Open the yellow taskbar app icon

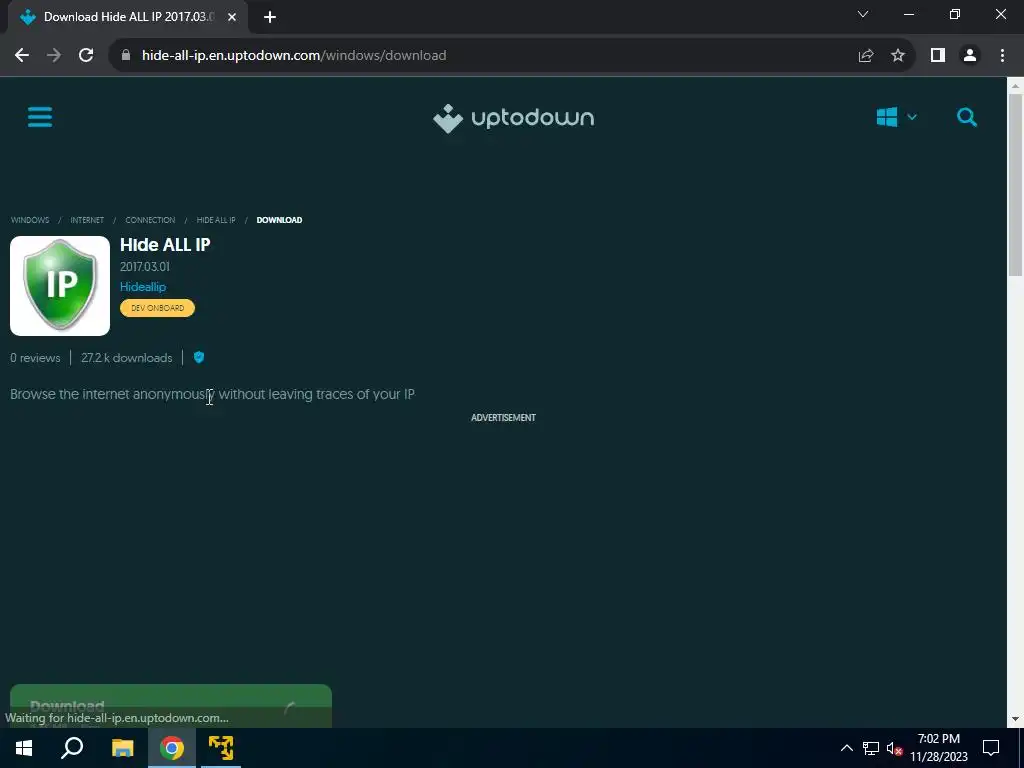coord(221,748)
